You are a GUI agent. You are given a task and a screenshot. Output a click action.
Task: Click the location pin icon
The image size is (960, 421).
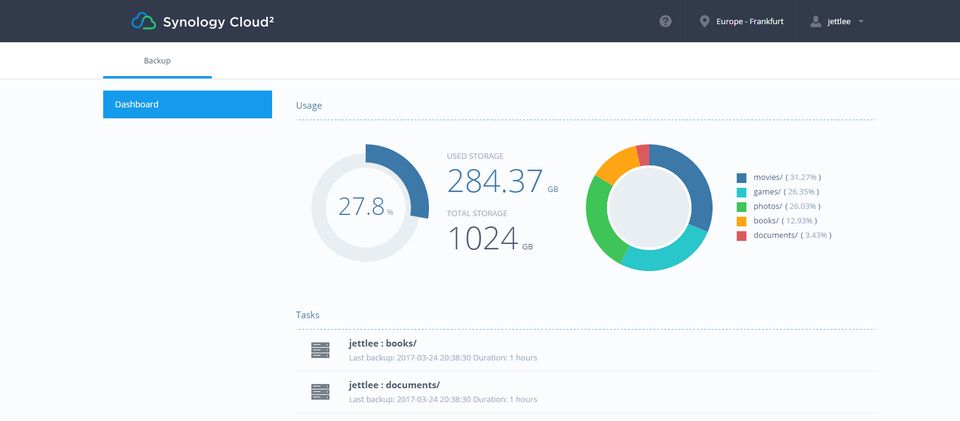click(x=704, y=21)
